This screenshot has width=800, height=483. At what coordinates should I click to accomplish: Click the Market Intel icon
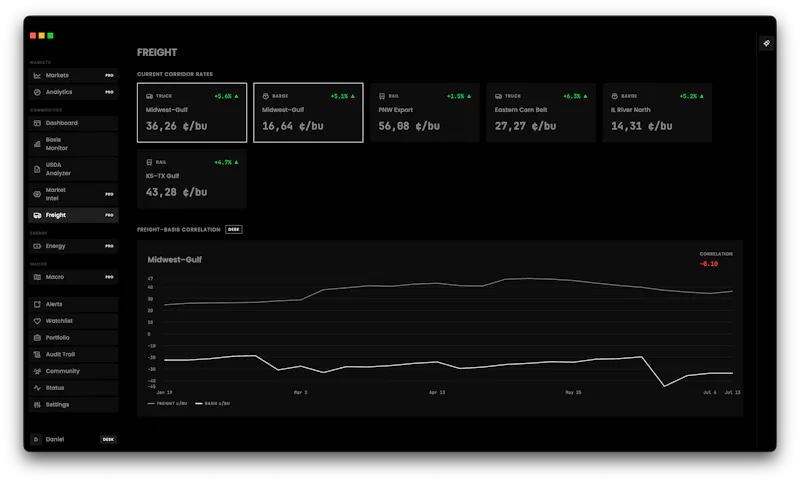pos(37,194)
